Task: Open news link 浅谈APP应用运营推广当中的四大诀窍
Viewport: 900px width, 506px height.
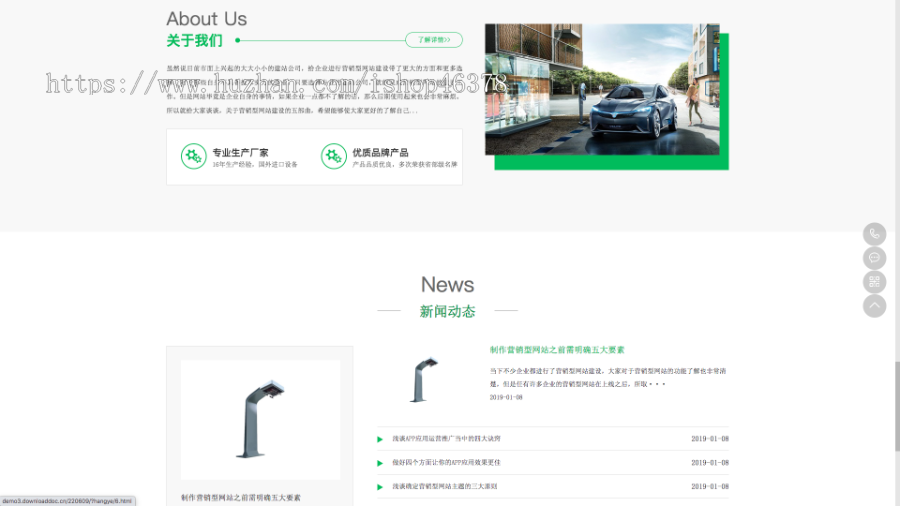Action: pyautogui.click(x=446, y=438)
